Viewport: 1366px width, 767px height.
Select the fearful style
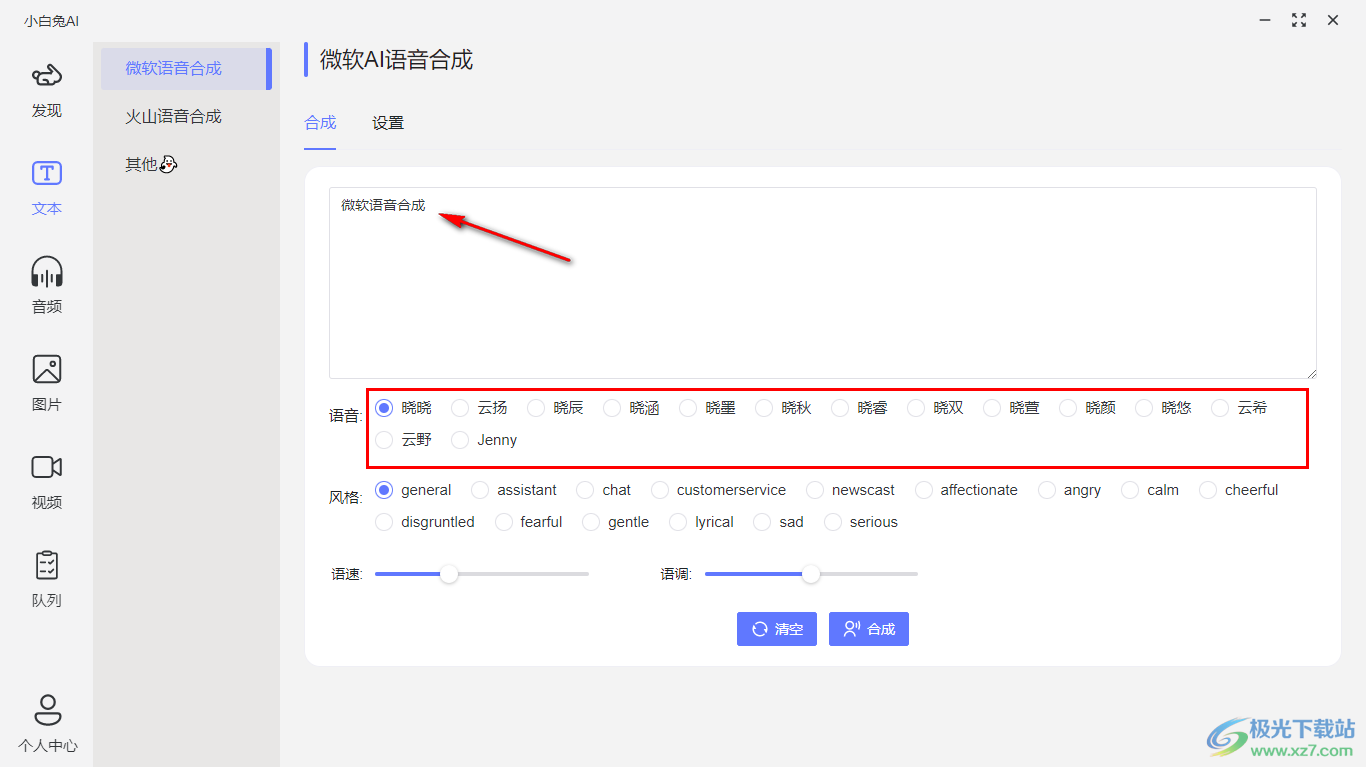529,522
